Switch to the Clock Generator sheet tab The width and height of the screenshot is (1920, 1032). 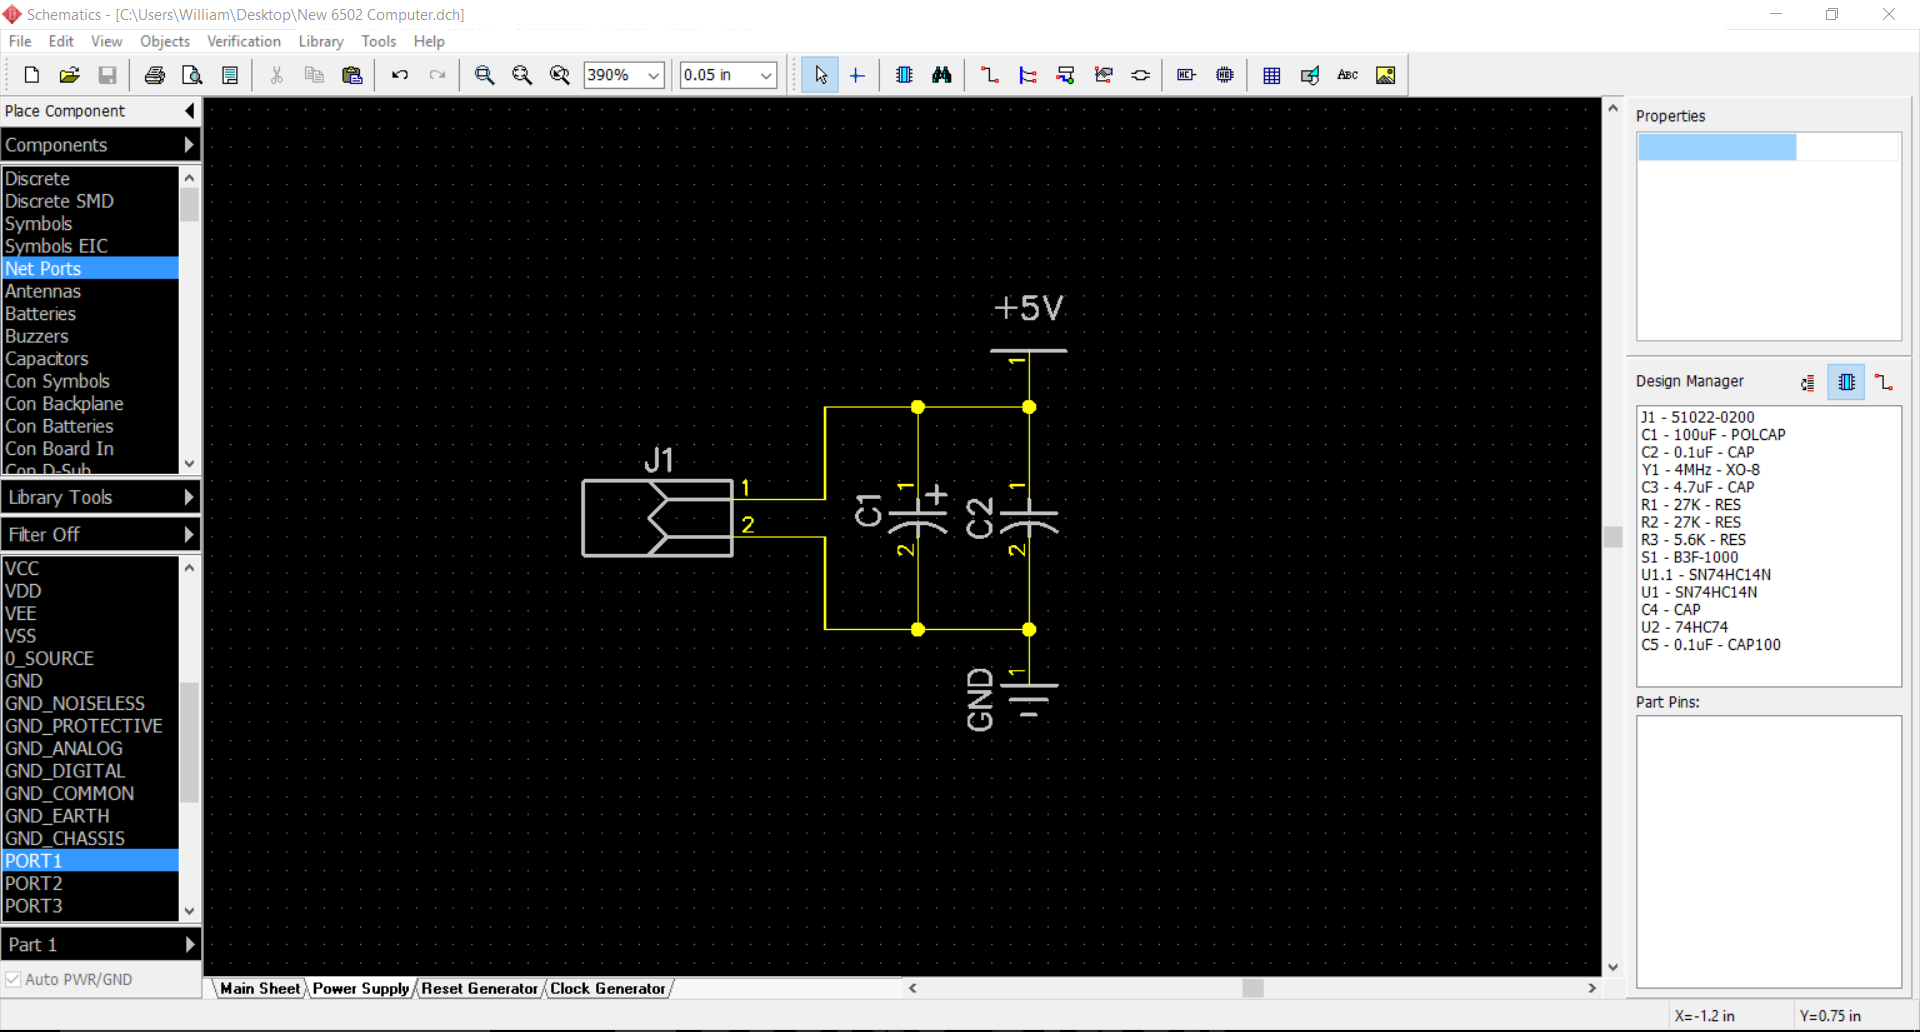[607, 988]
